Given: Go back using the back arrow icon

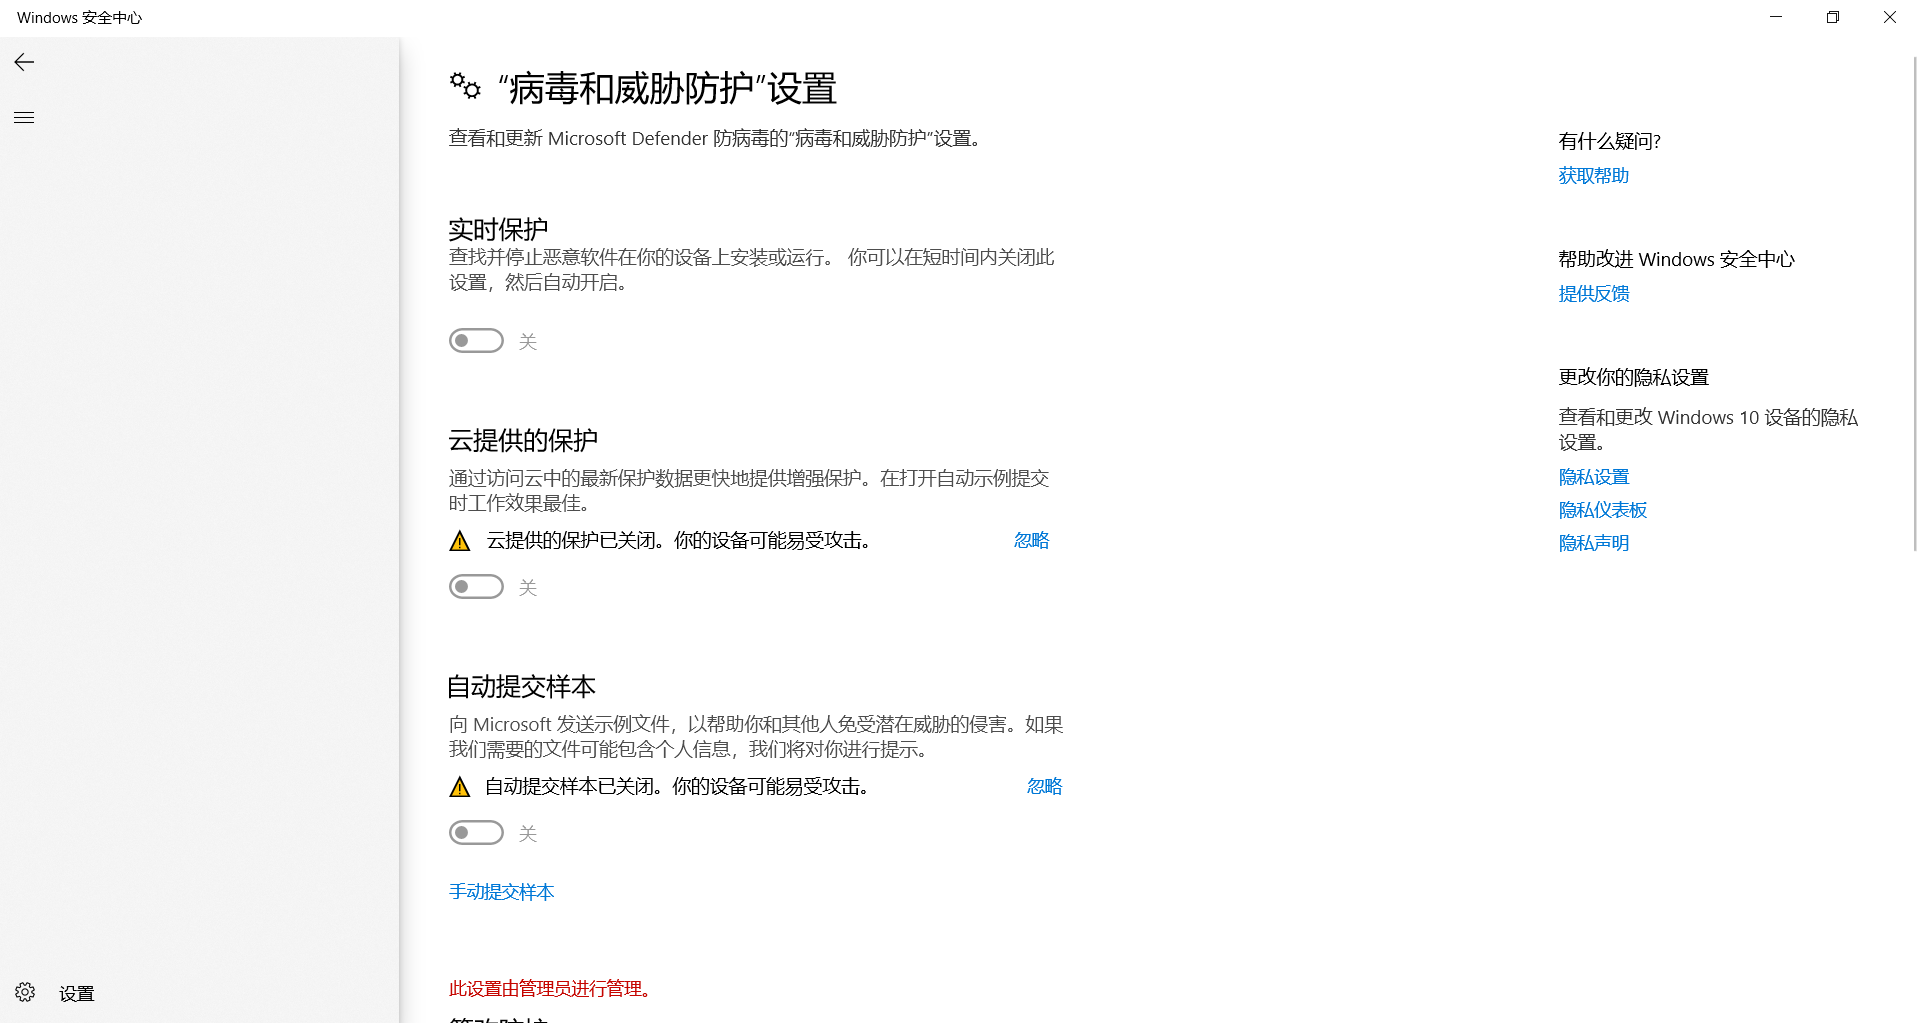Looking at the screenshot, I should 24,62.
